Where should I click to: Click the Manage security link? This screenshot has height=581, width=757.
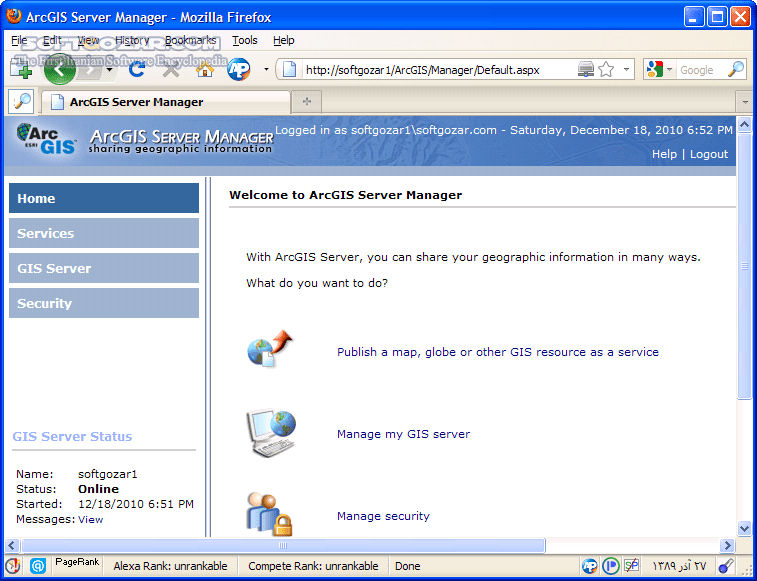[383, 516]
